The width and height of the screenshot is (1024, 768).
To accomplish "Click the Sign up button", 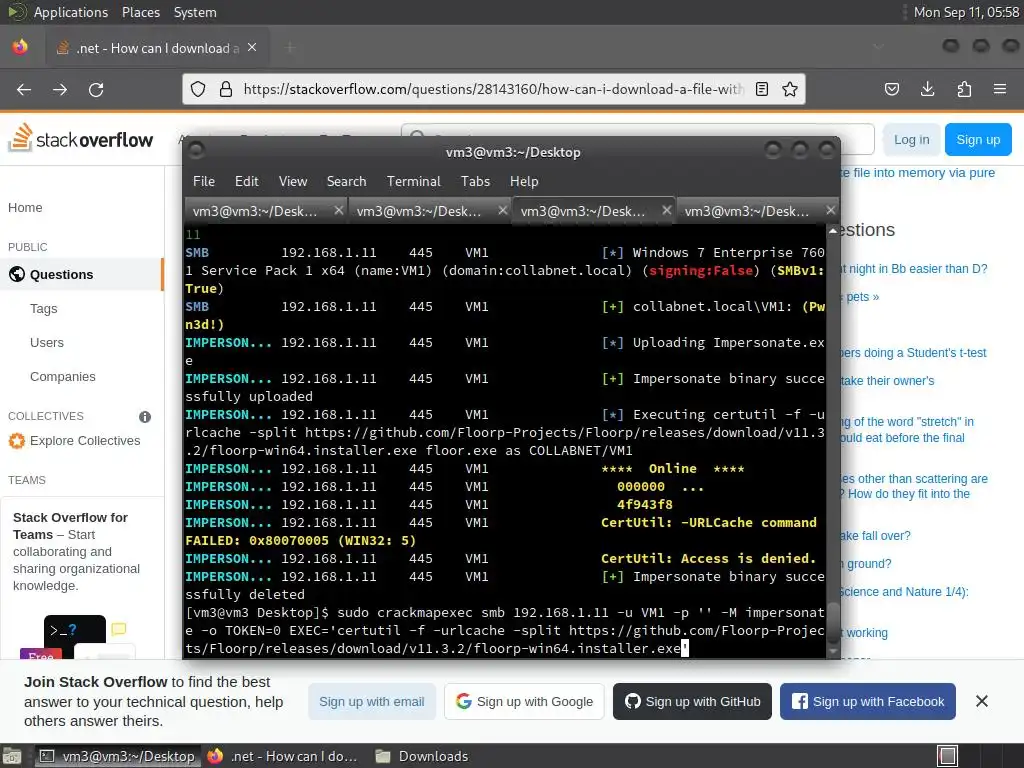I will point(978,140).
